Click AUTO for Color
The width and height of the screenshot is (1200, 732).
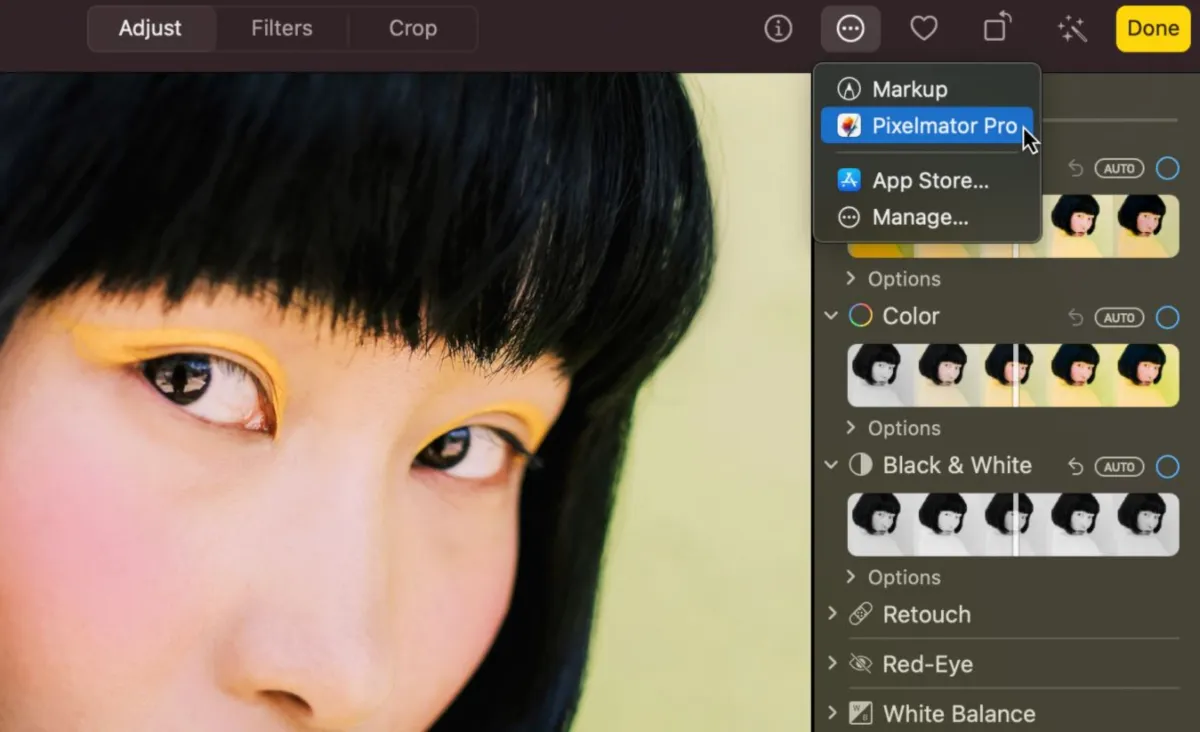(x=1119, y=317)
